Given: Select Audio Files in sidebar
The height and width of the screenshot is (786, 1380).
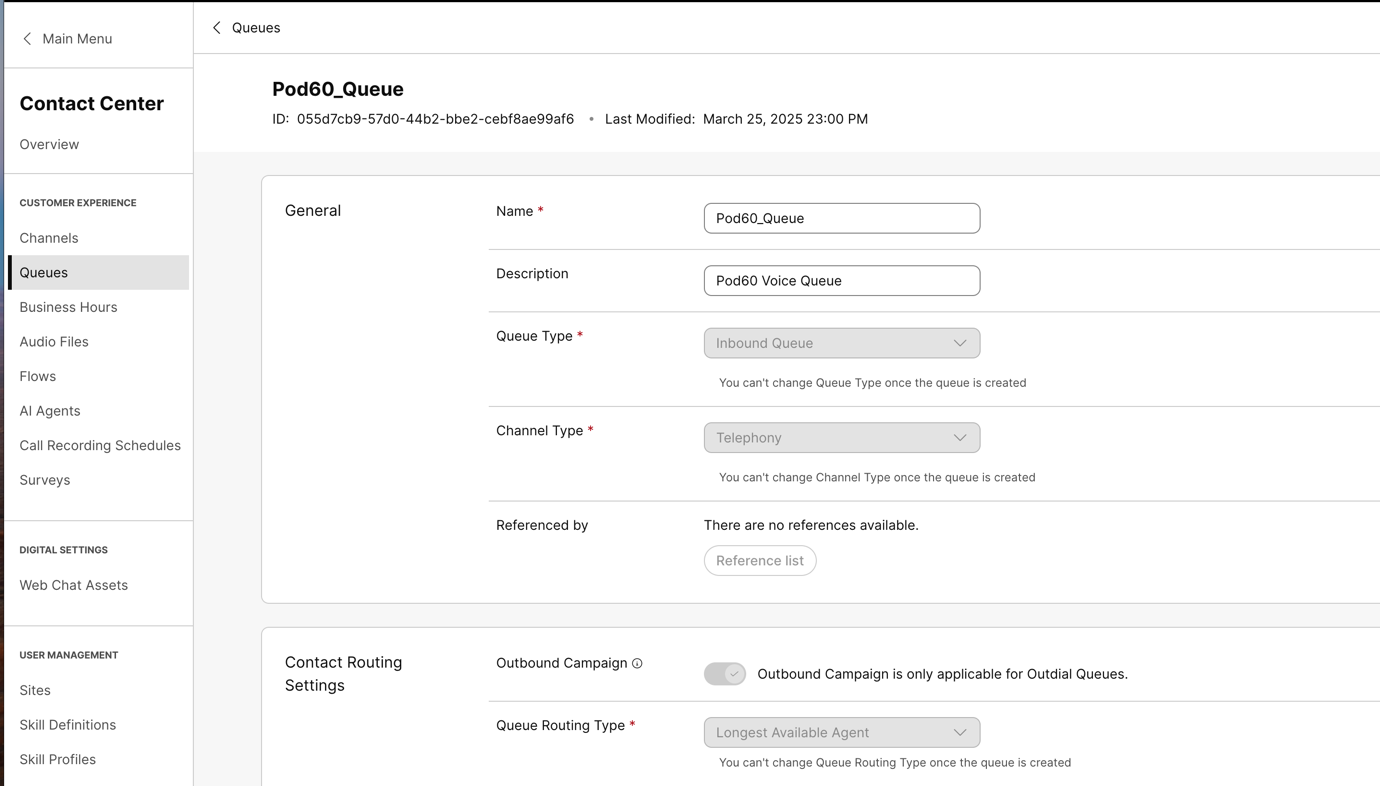Looking at the screenshot, I should 54,342.
